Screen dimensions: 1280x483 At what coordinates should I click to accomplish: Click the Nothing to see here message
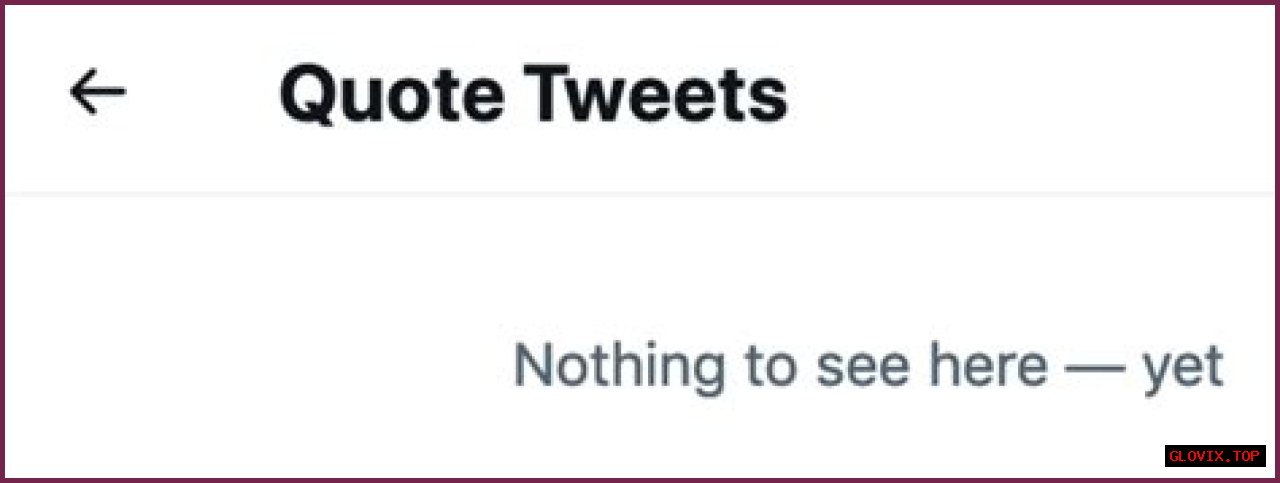(x=867, y=365)
